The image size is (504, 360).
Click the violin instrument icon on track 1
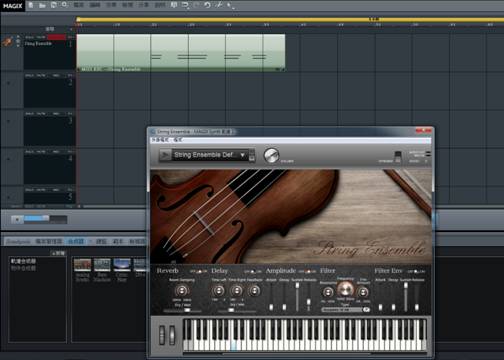click(x=7, y=42)
